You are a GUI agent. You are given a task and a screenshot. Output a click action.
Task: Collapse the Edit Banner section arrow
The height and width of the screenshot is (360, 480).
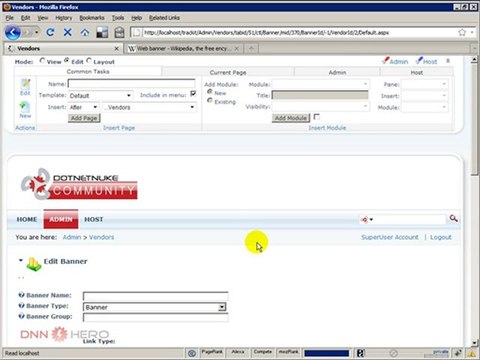click(x=21, y=260)
